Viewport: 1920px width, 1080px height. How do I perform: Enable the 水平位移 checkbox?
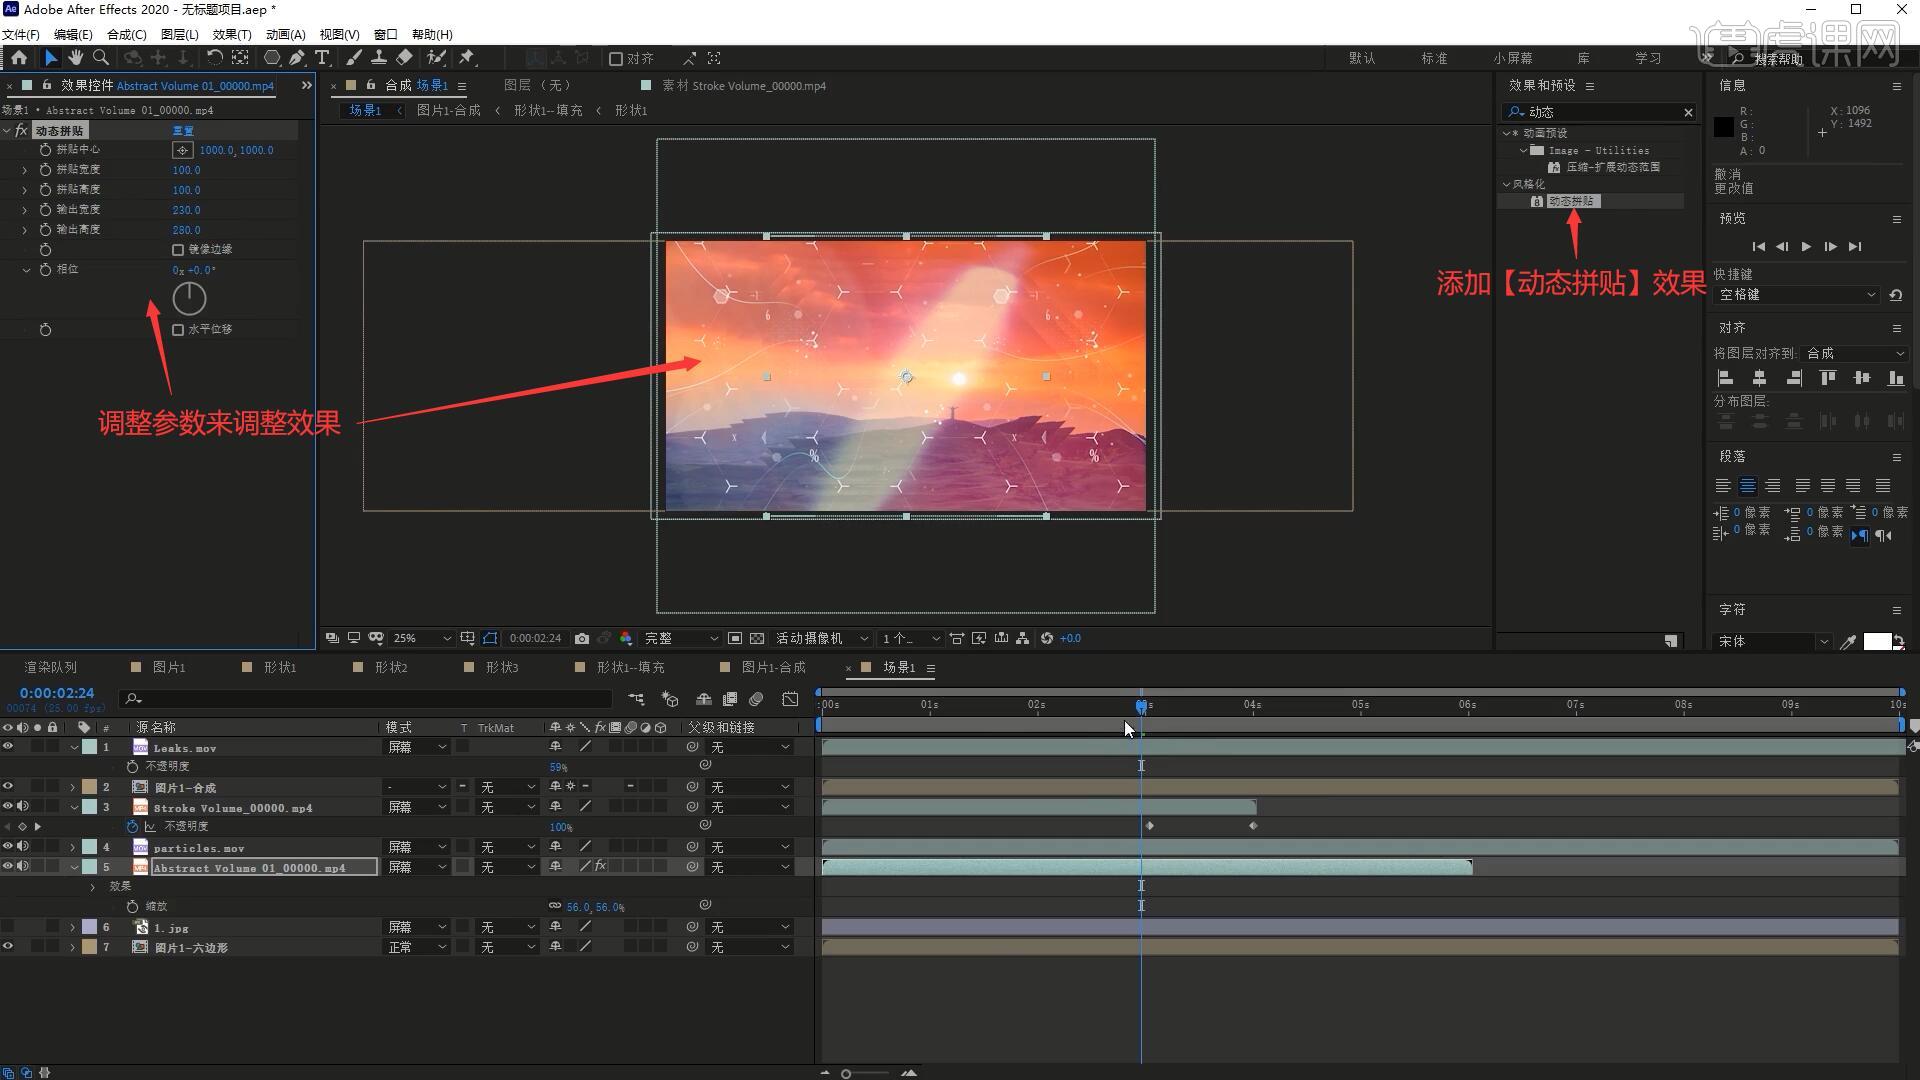(178, 330)
